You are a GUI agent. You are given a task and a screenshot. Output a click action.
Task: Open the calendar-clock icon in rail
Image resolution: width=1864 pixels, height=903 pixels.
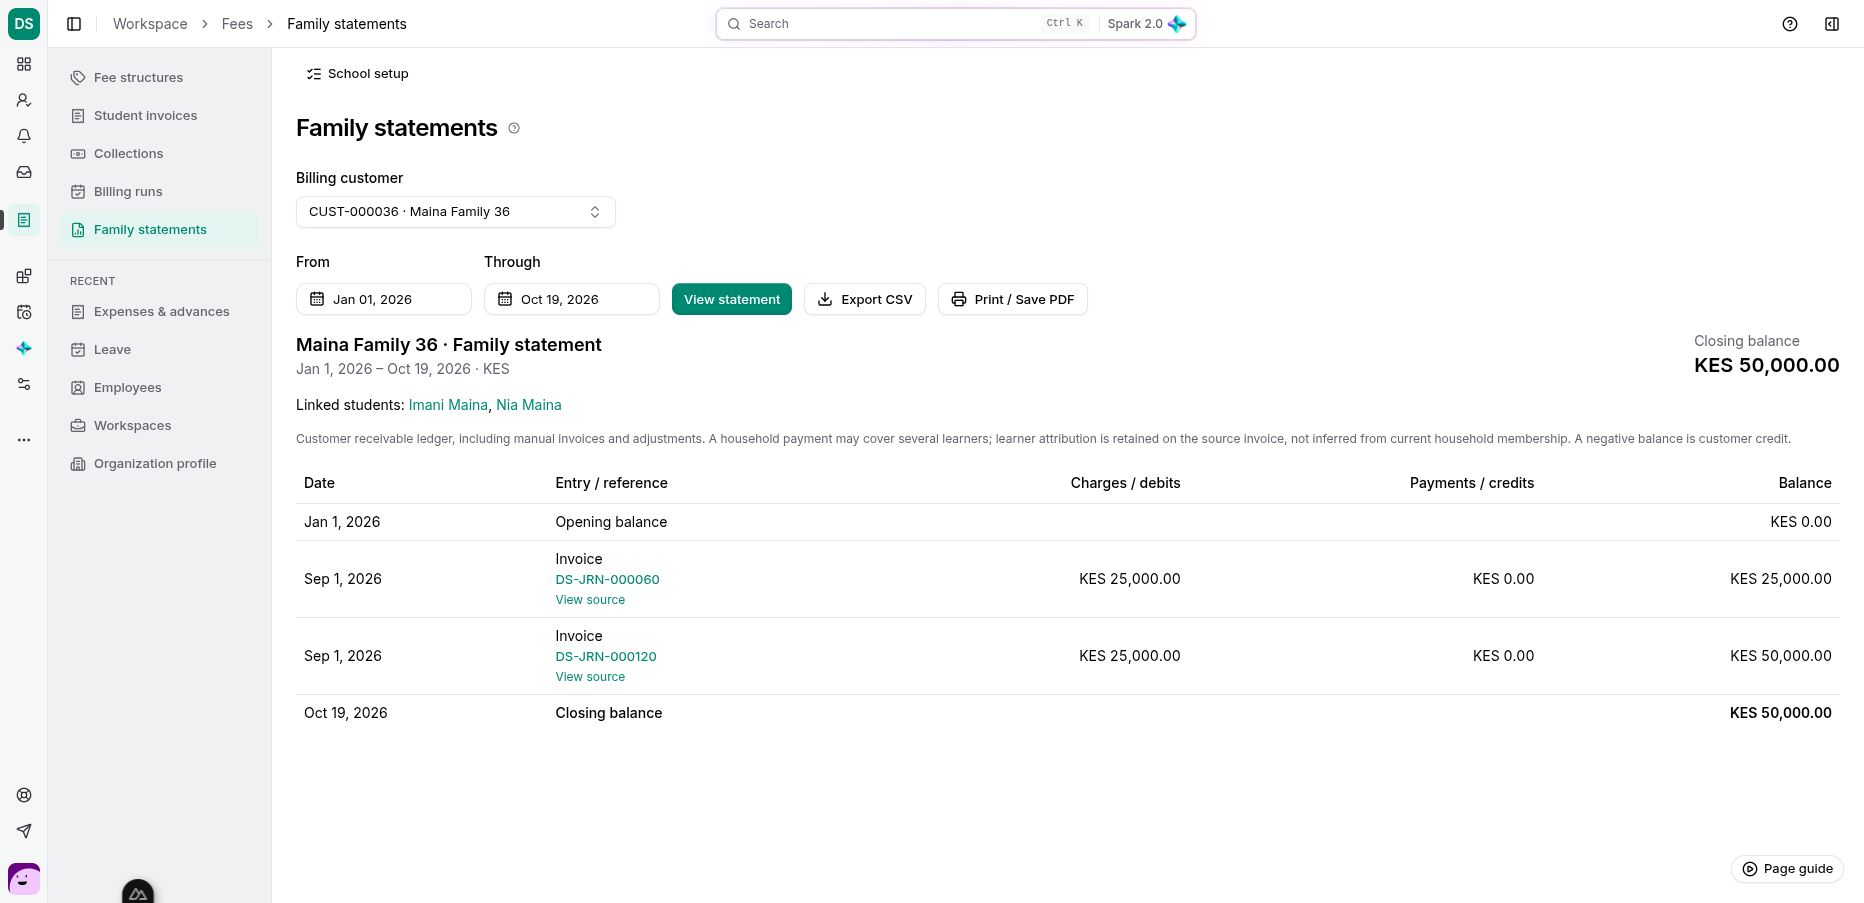coord(24,312)
